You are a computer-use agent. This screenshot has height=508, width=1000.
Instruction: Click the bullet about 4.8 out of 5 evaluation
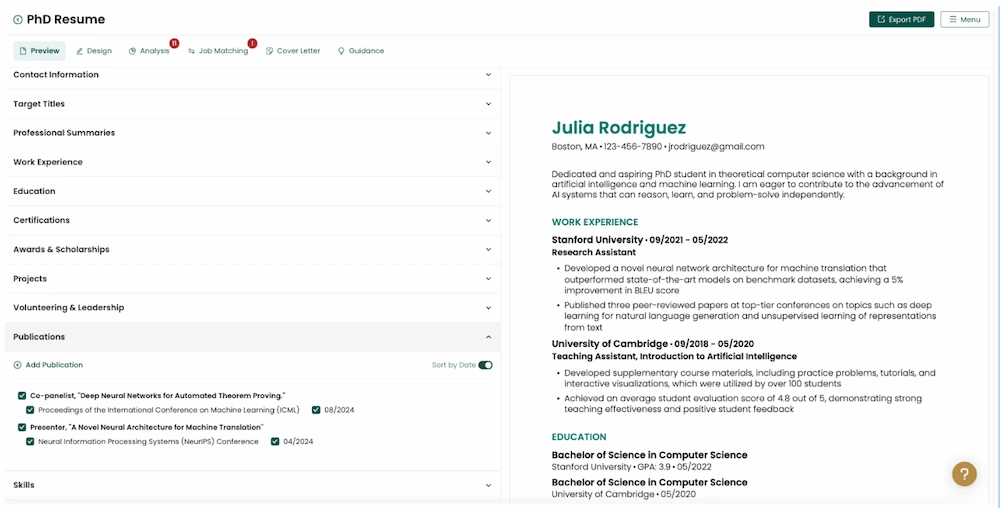742,403
